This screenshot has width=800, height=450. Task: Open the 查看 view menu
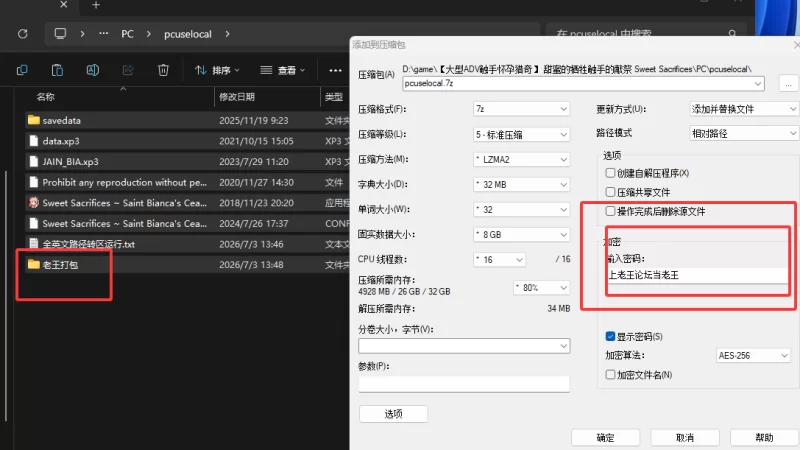pyautogui.click(x=282, y=70)
